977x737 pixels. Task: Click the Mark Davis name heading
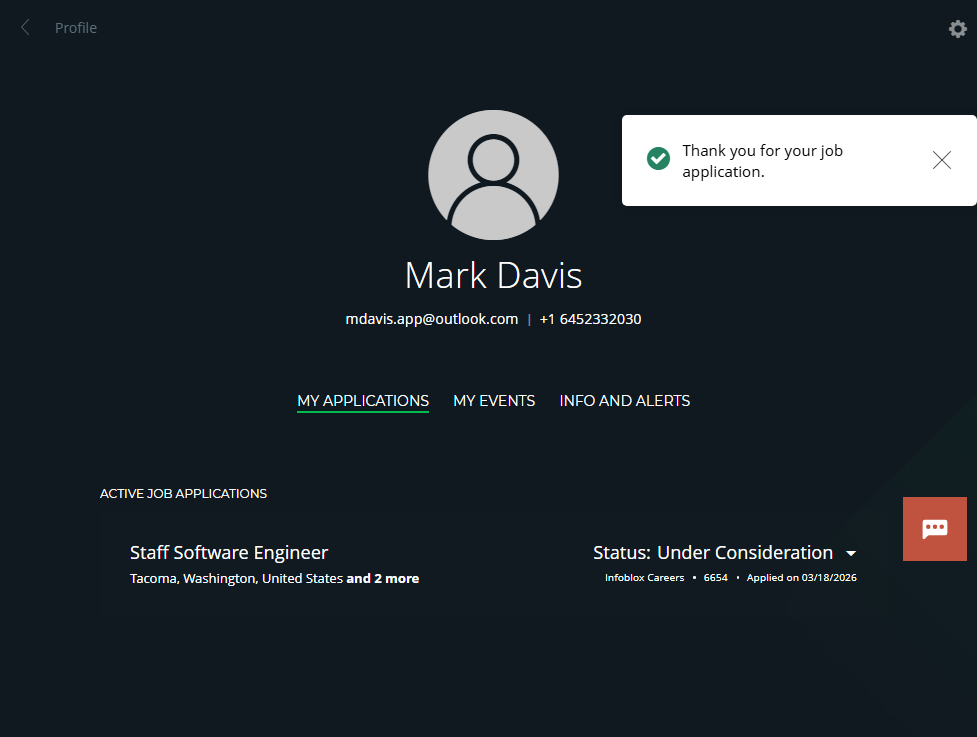coord(493,275)
